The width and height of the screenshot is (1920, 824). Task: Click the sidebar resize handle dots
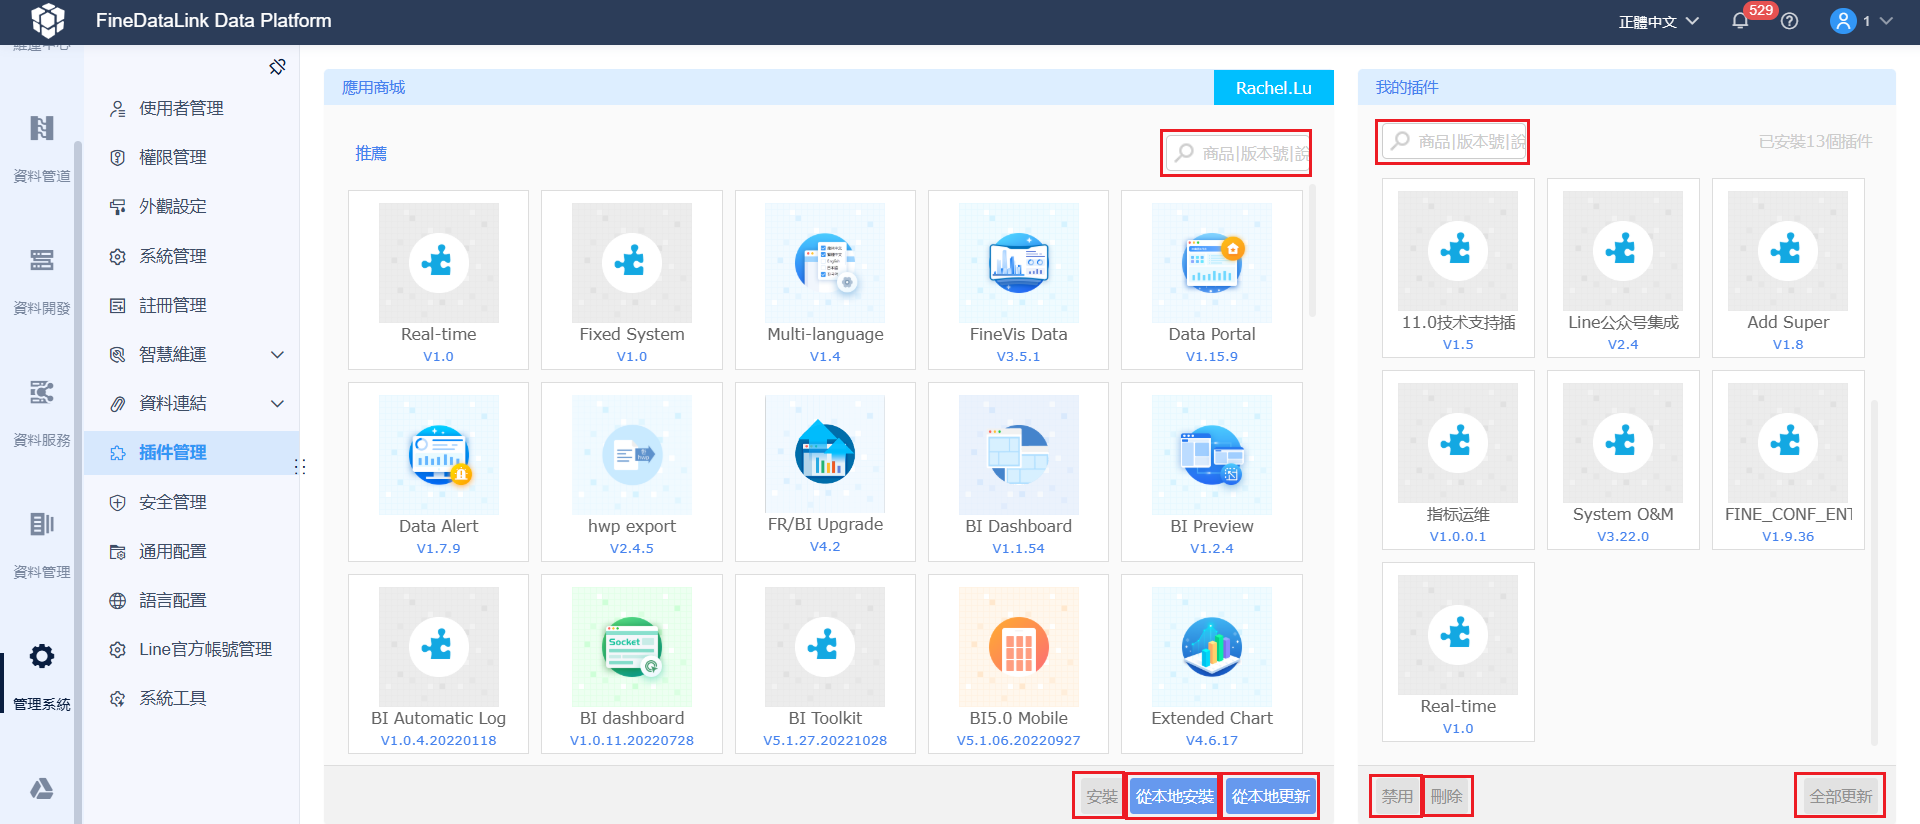300,467
